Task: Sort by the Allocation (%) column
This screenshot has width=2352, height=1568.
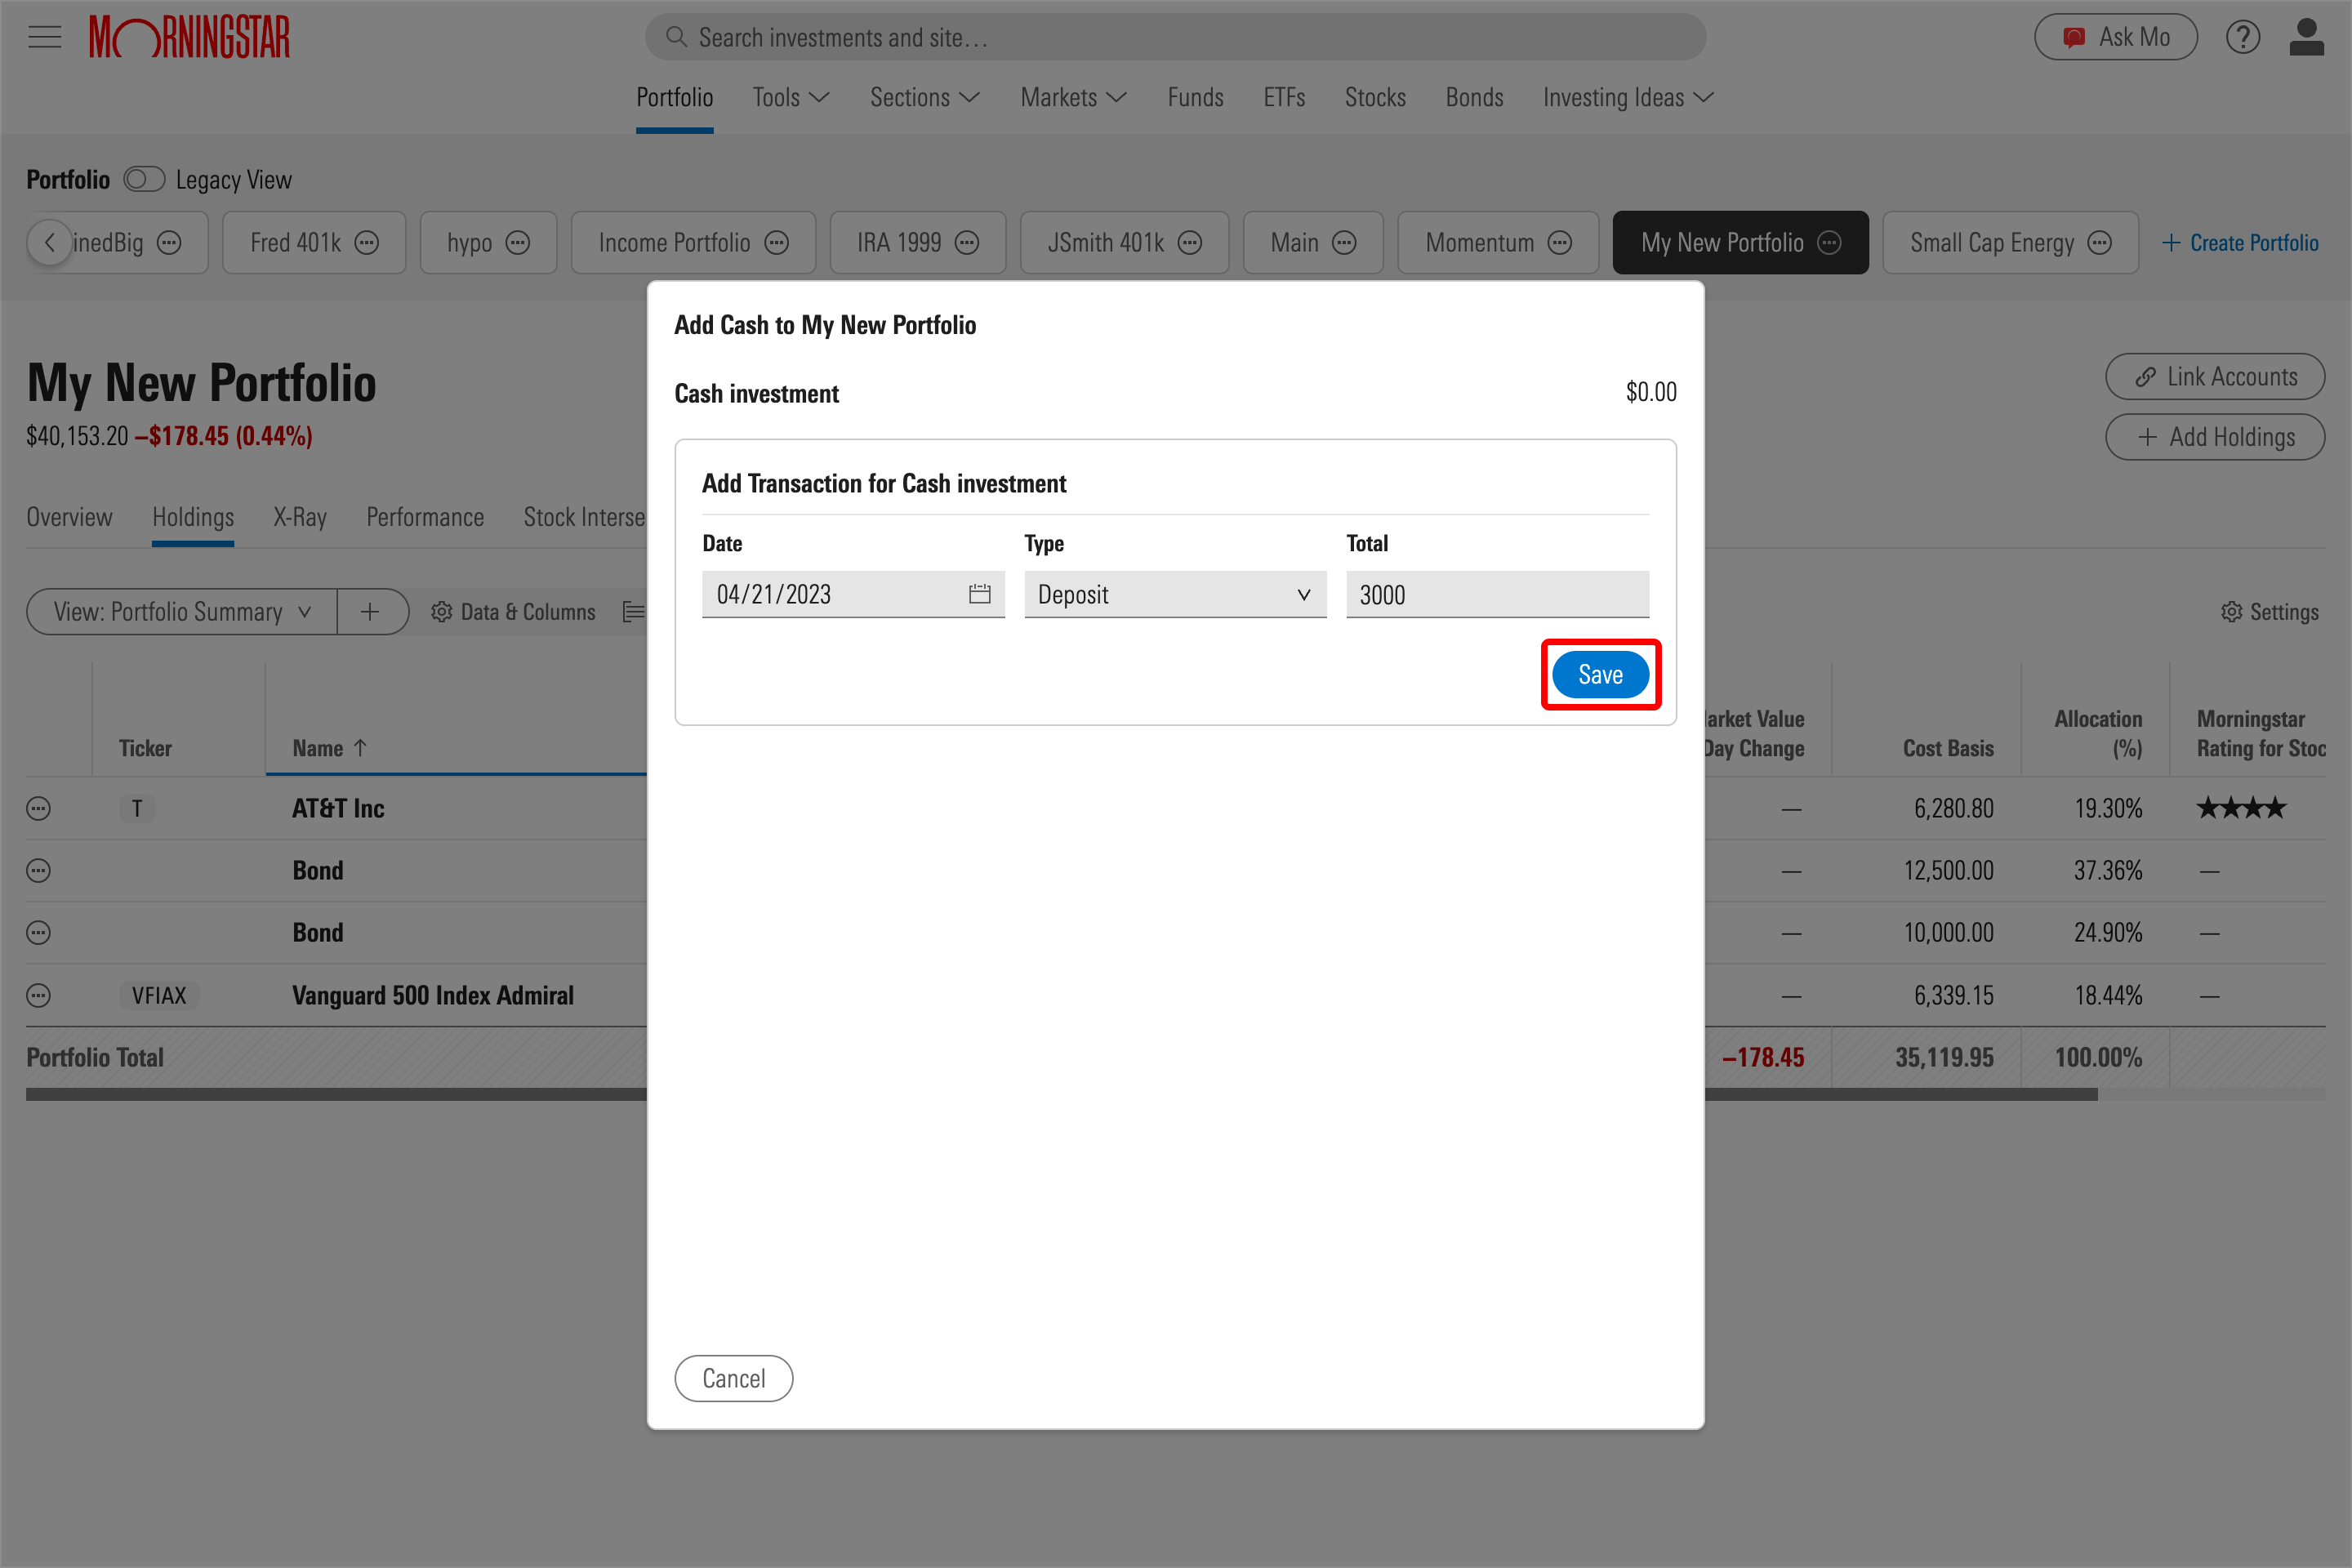Action: coord(2098,733)
